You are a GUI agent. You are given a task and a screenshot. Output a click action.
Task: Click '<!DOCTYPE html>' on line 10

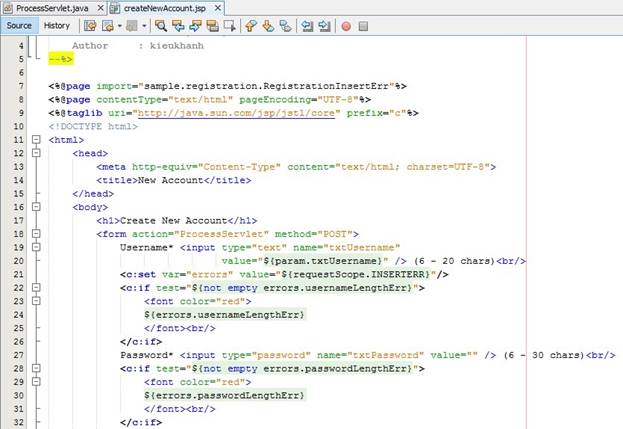[93, 126]
